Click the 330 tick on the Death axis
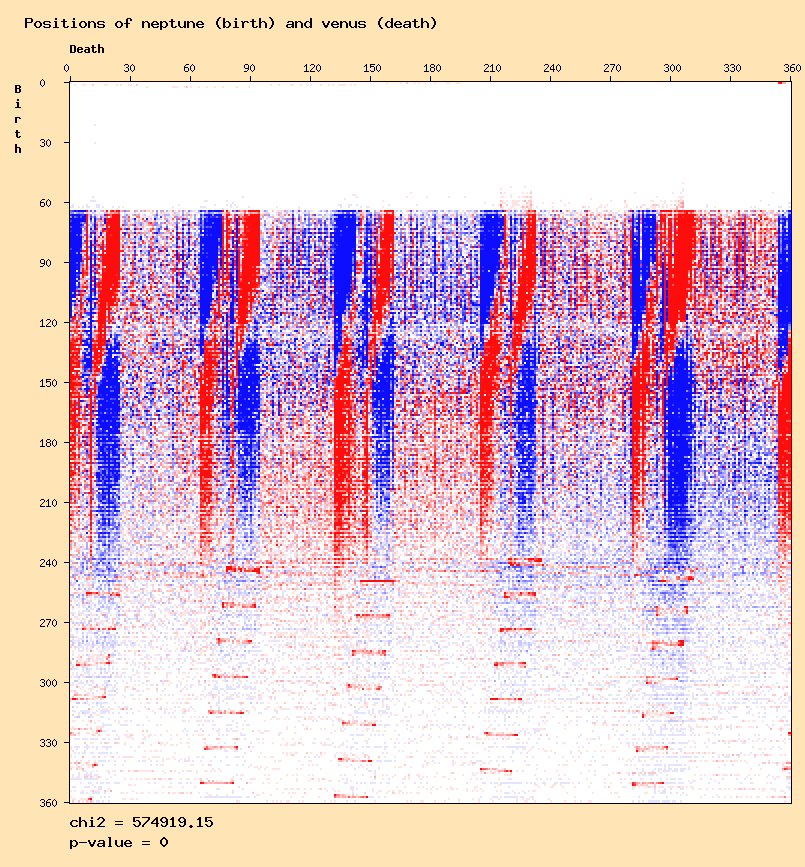 pyautogui.click(x=734, y=68)
